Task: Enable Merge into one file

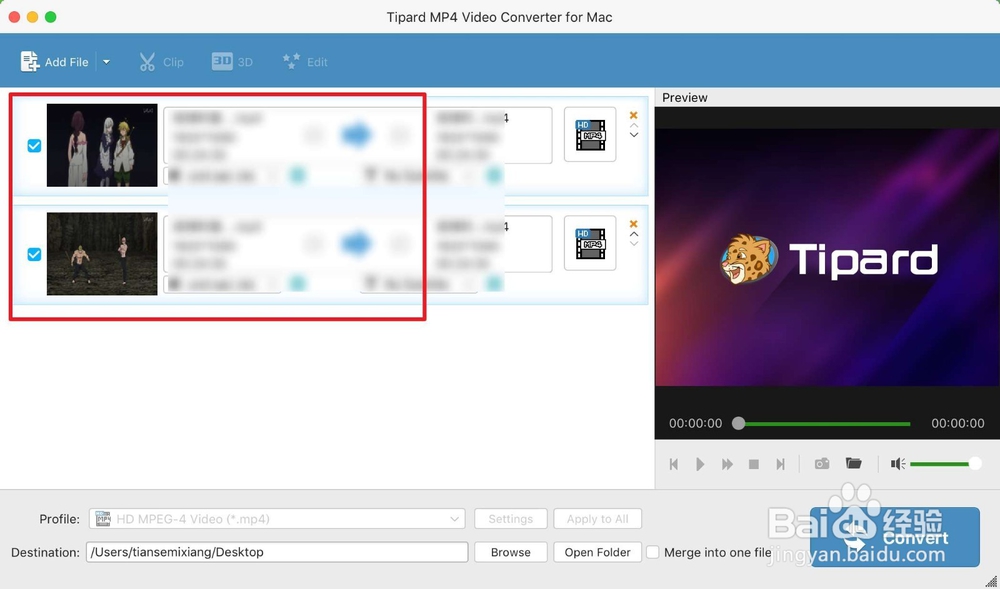Action: (x=653, y=551)
